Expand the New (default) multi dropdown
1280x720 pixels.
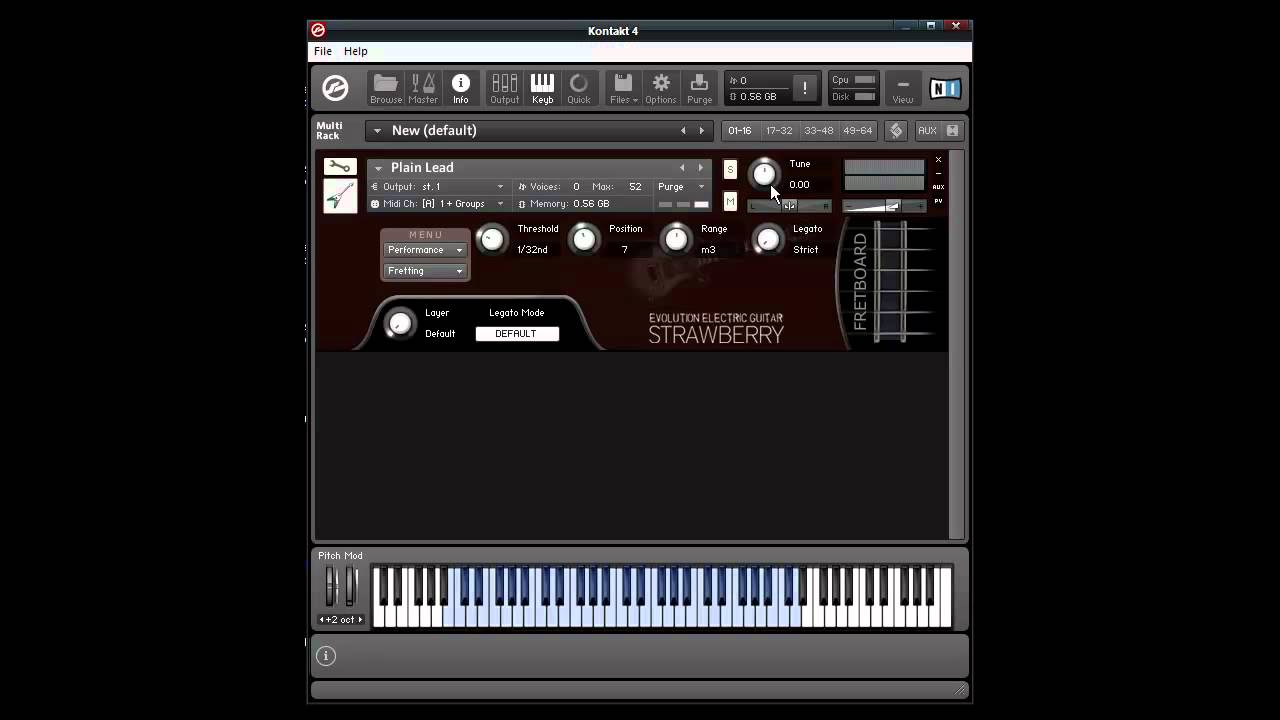377,131
